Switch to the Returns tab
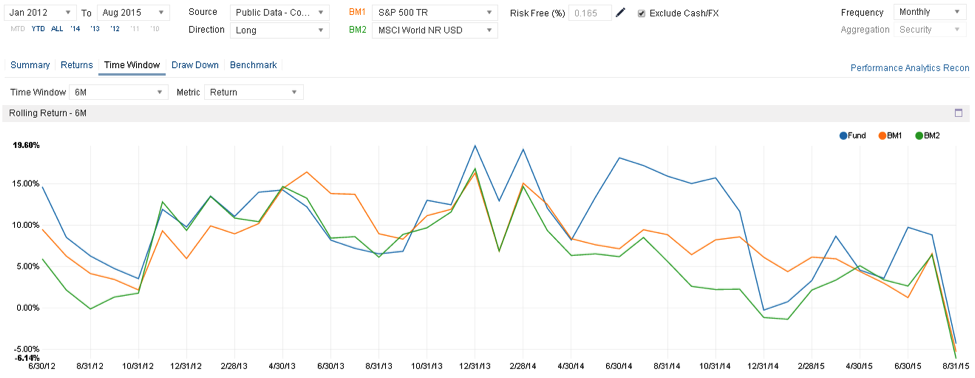Viewport: 975px width, 378px height. click(x=76, y=65)
